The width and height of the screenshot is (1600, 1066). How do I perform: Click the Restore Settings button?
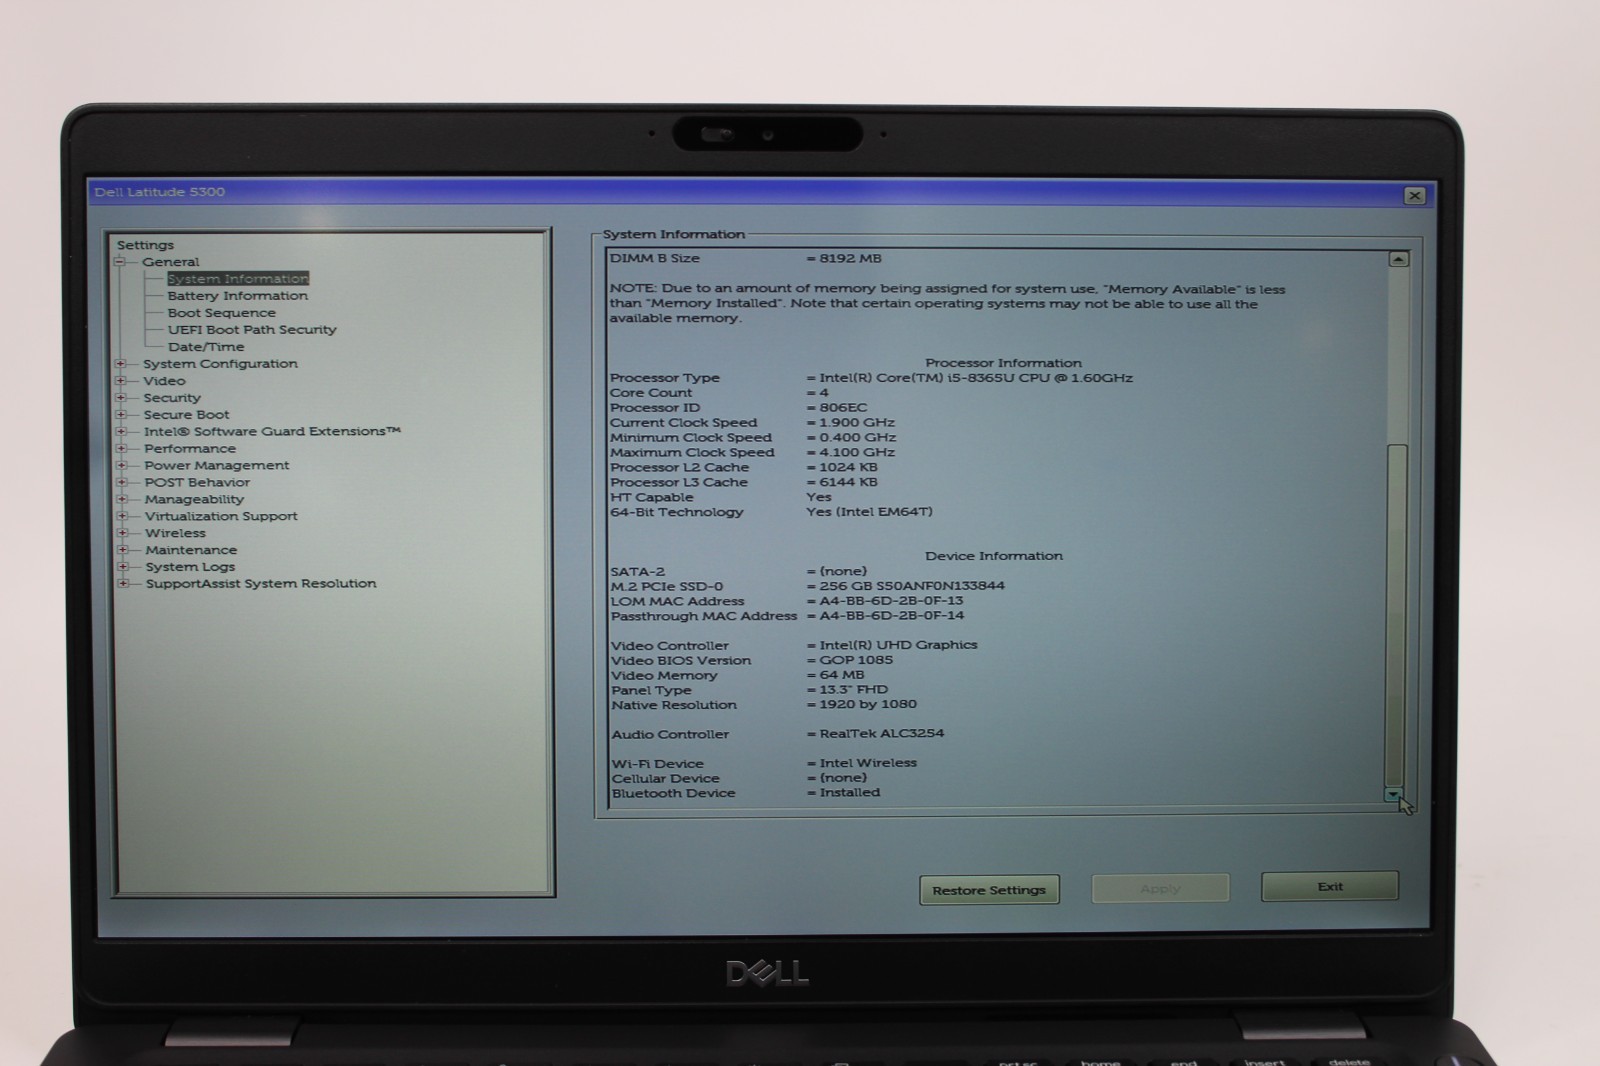pyautogui.click(x=989, y=890)
